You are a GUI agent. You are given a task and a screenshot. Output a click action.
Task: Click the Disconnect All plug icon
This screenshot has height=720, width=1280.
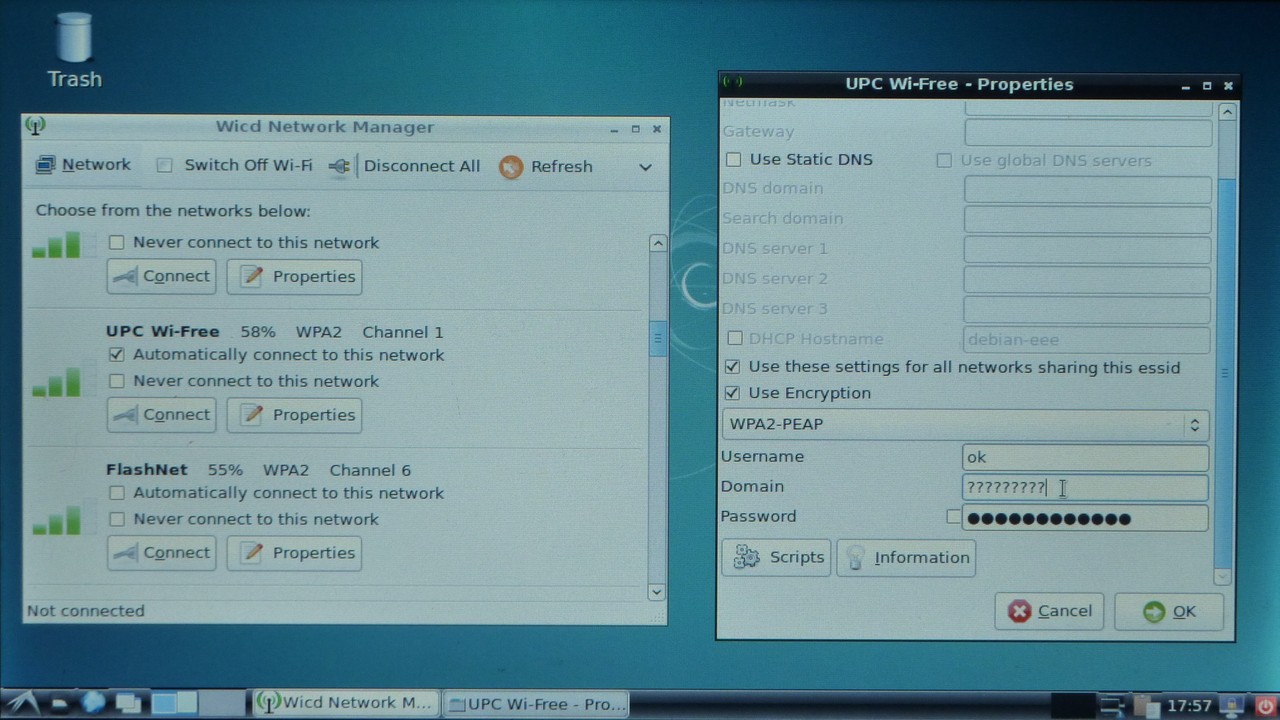pyautogui.click(x=340, y=167)
